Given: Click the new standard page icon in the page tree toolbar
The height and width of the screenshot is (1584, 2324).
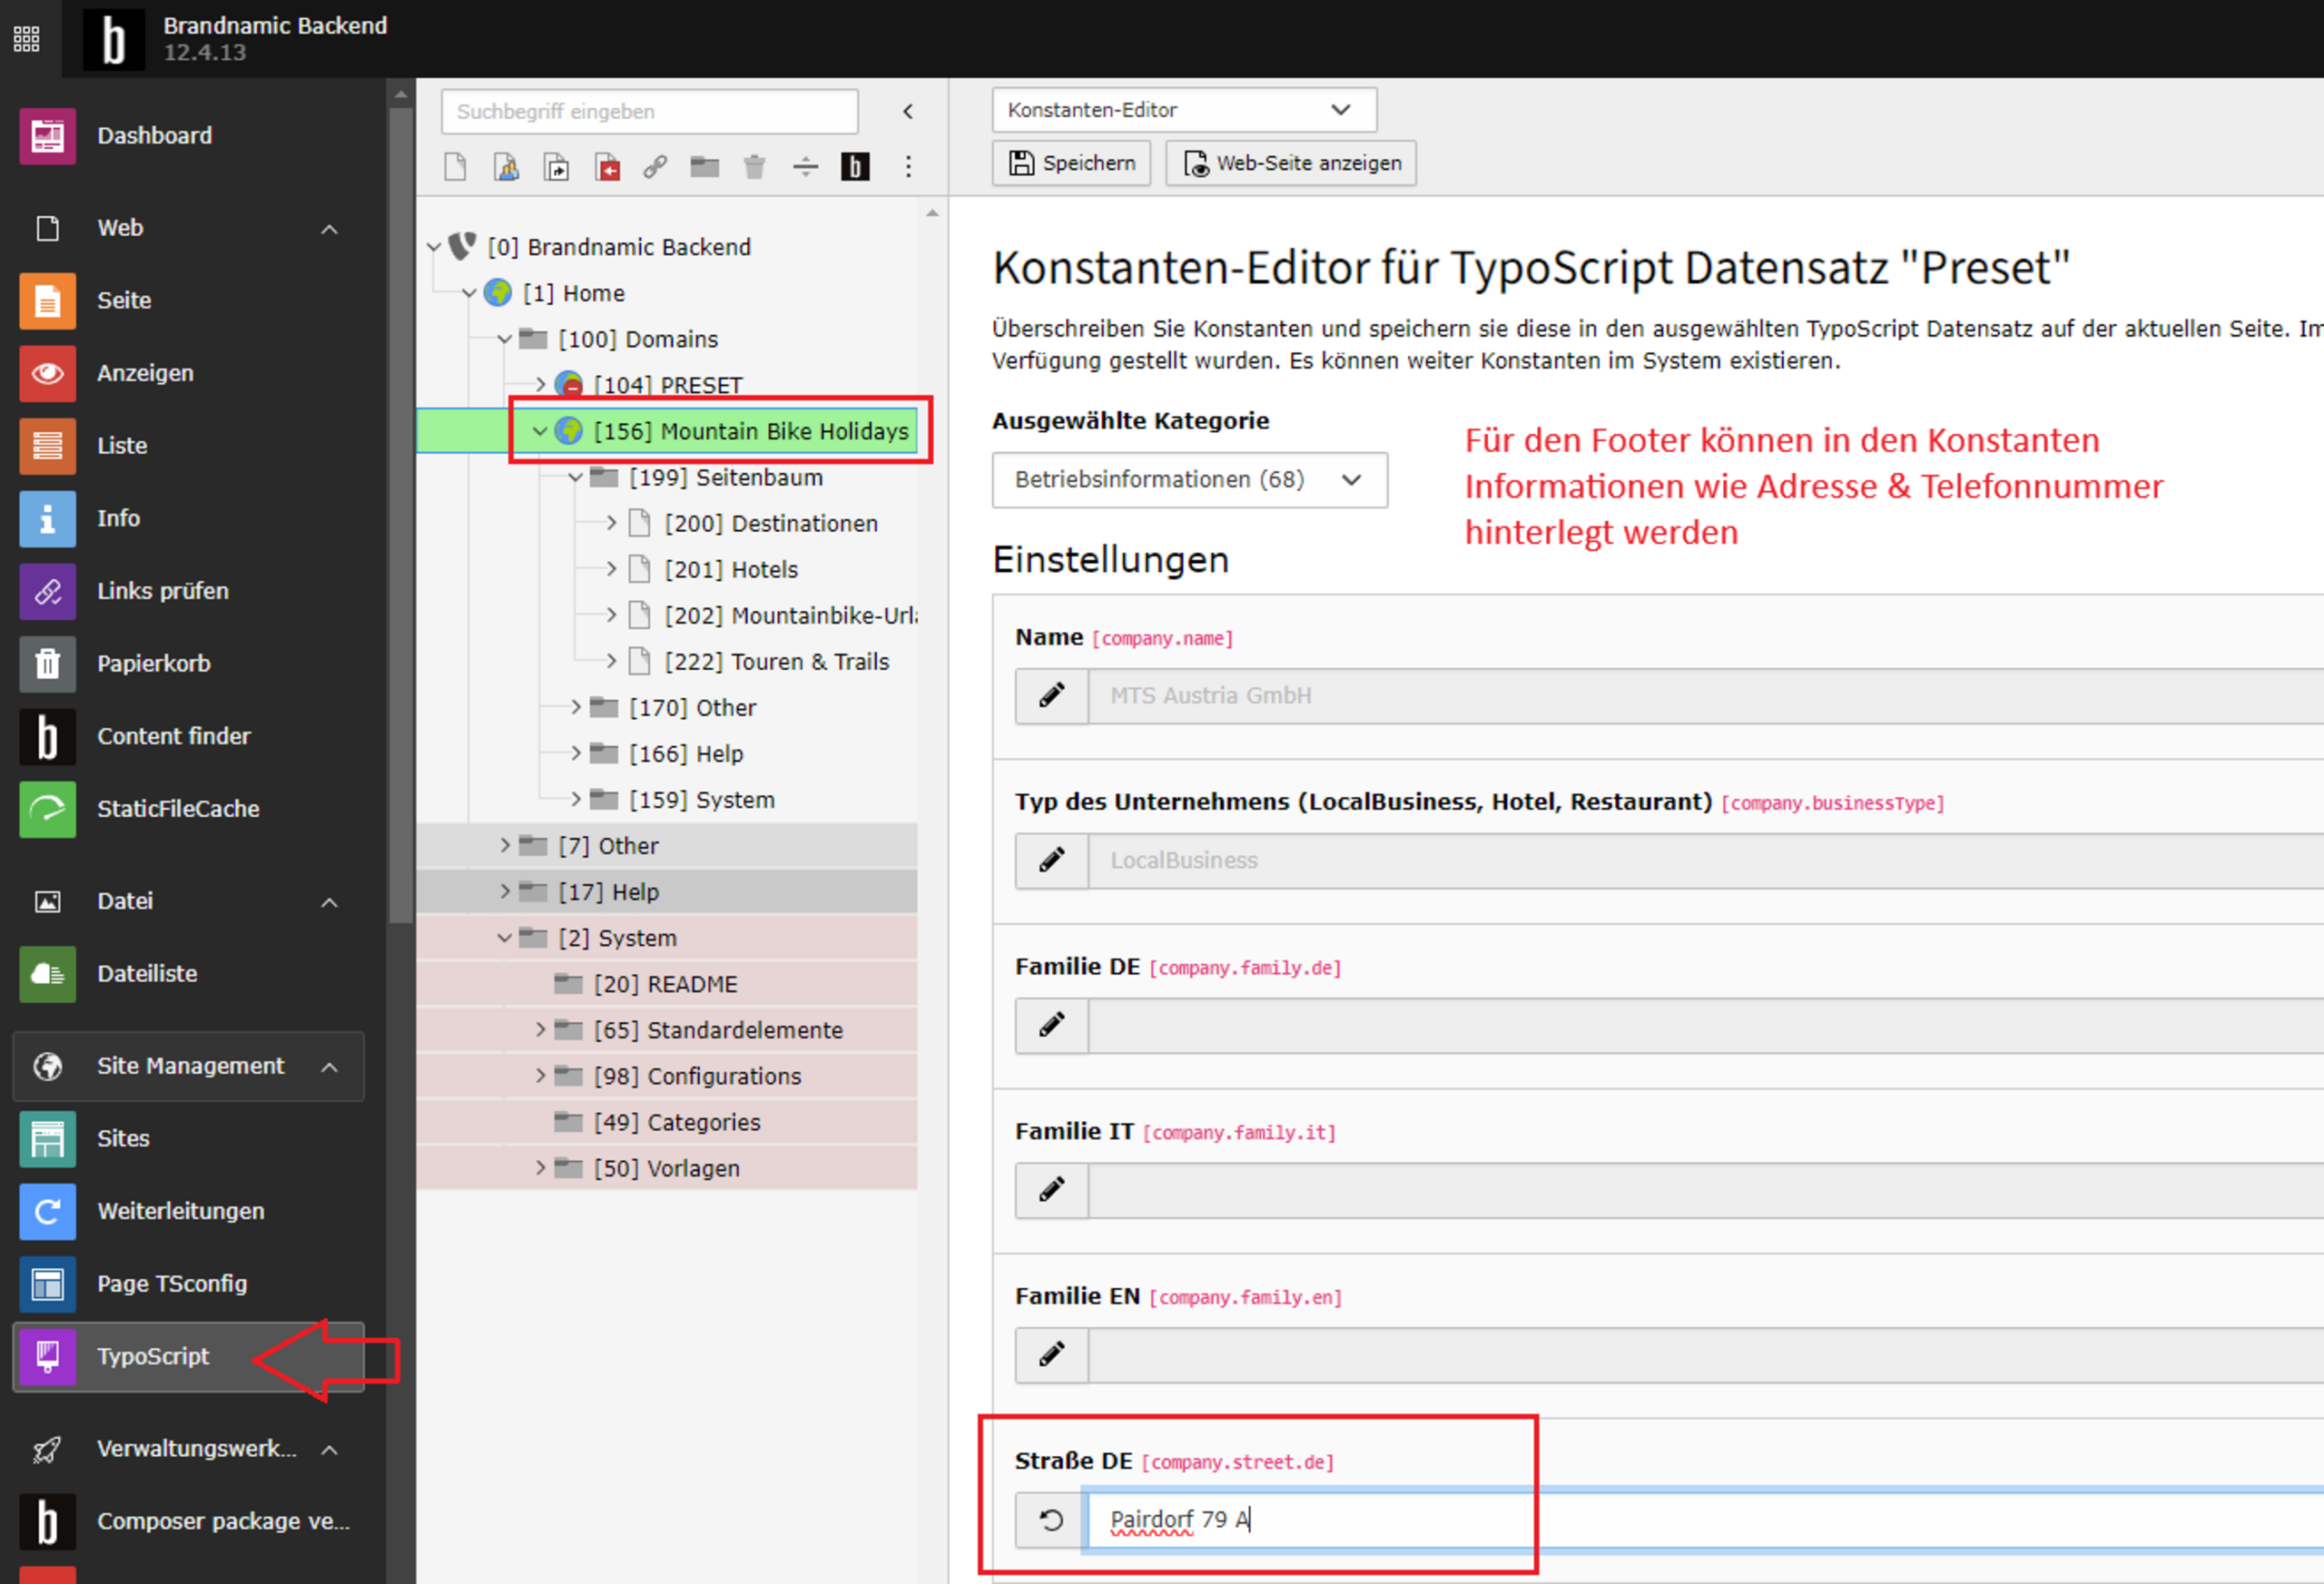Looking at the screenshot, I should pos(455,166).
